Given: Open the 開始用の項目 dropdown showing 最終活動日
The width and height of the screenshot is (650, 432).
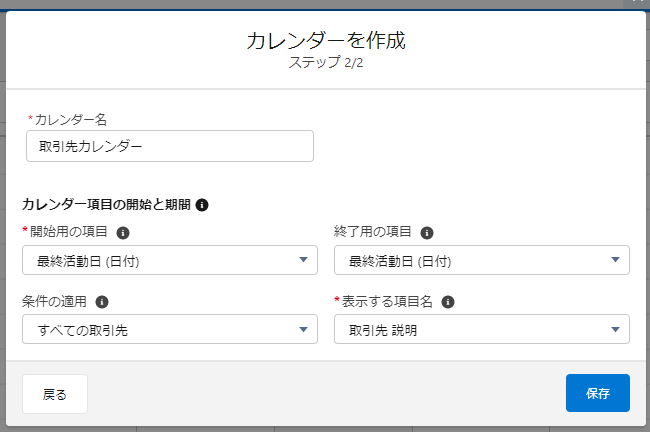Looking at the screenshot, I should pos(170,260).
